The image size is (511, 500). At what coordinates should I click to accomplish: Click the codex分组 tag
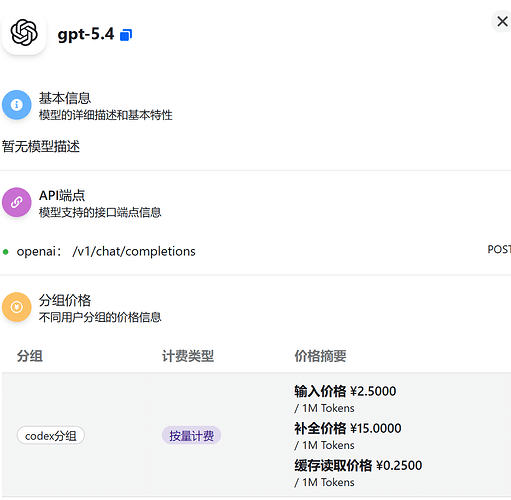tap(51, 435)
